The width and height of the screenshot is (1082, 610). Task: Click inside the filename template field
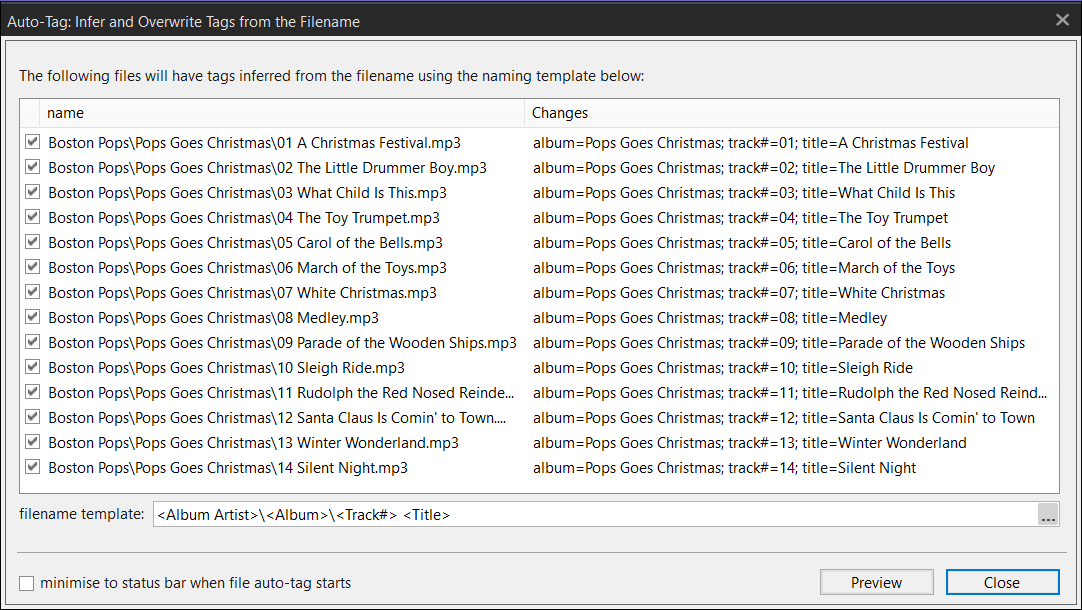590,515
